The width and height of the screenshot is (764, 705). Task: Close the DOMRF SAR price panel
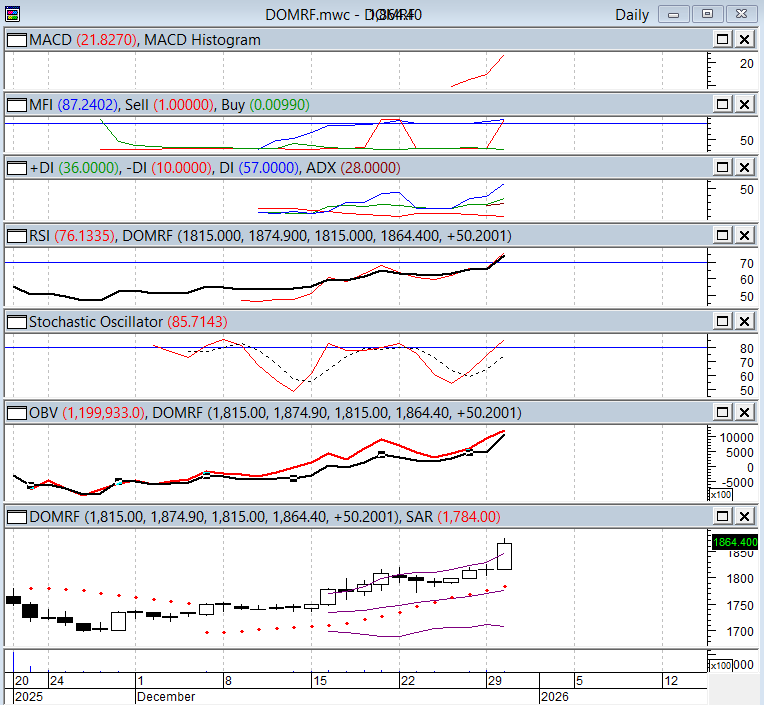click(745, 516)
